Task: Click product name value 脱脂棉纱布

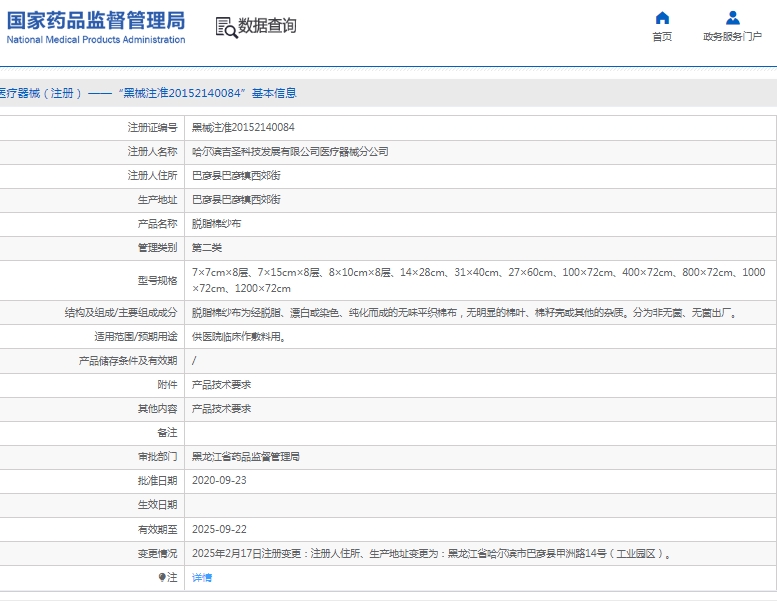Action: [x=216, y=223]
